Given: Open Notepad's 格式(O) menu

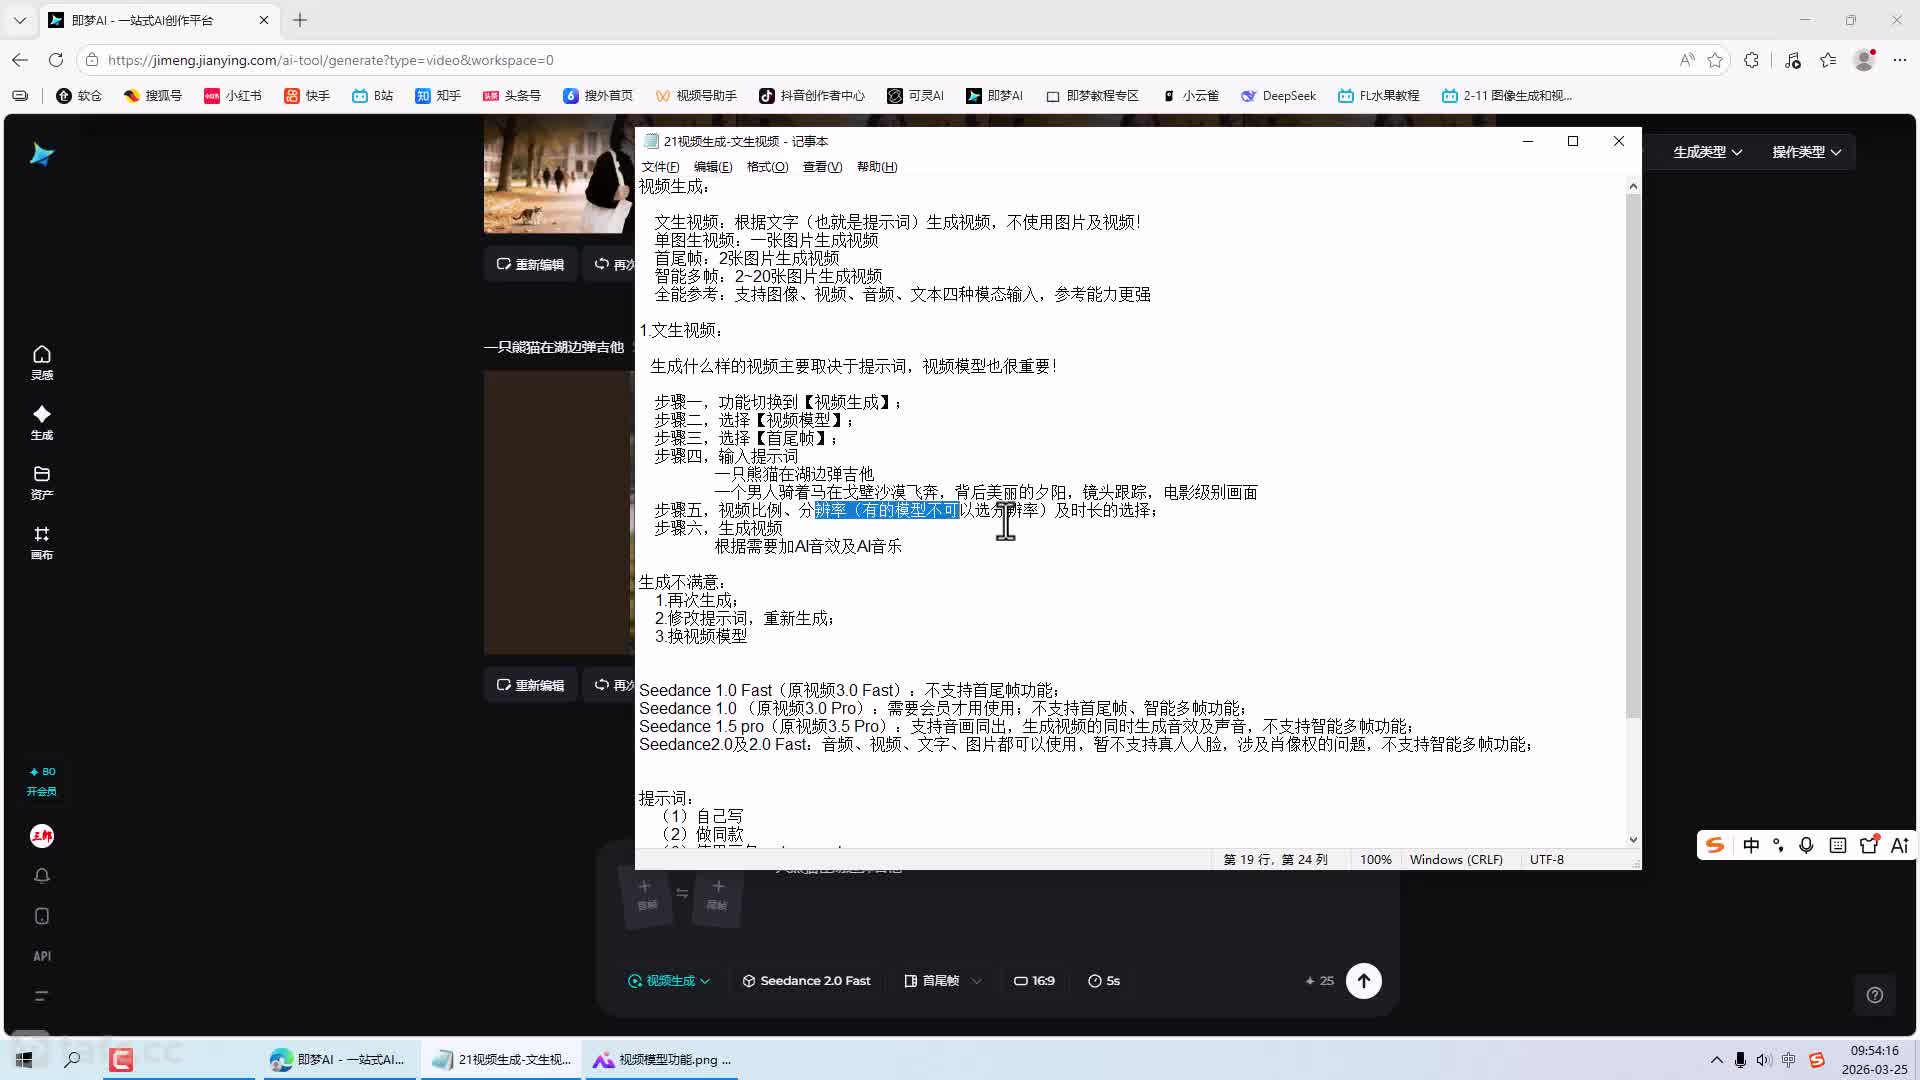Looking at the screenshot, I should (x=768, y=167).
